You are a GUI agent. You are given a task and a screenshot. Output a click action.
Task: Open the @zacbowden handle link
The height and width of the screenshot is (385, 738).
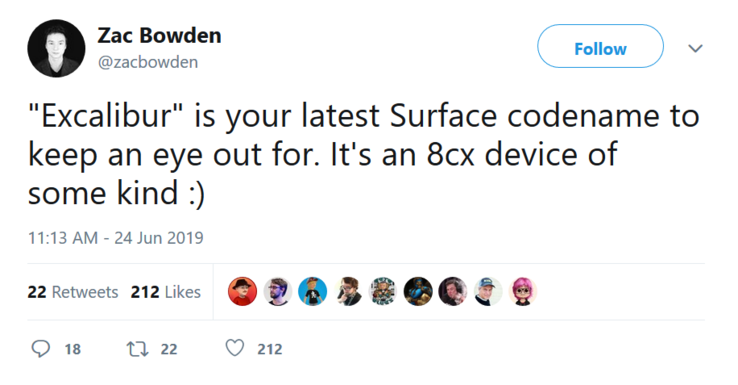[x=148, y=62]
